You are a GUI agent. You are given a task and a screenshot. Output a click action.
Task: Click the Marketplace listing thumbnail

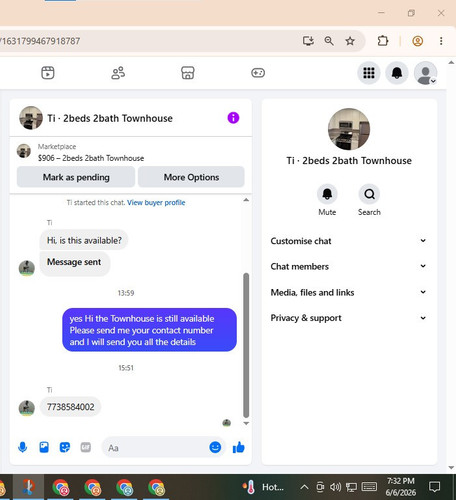(x=24, y=151)
